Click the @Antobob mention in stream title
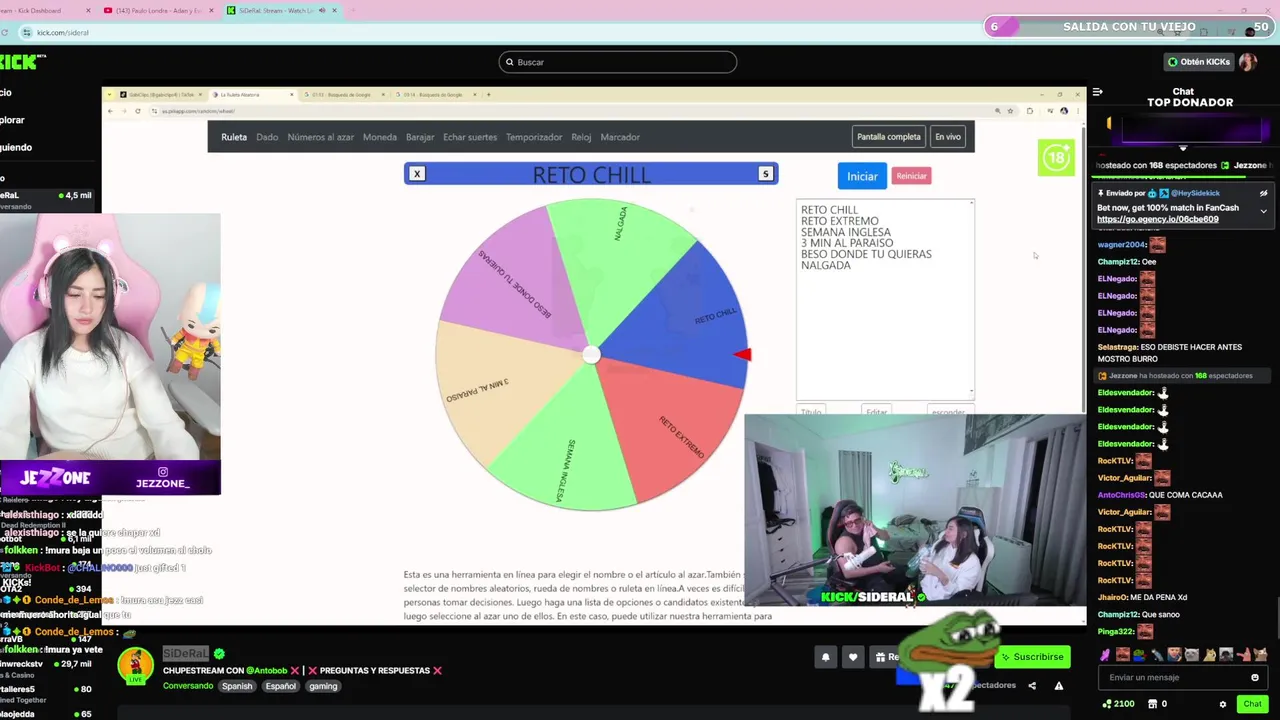This screenshot has height=720, width=1280. click(267, 671)
